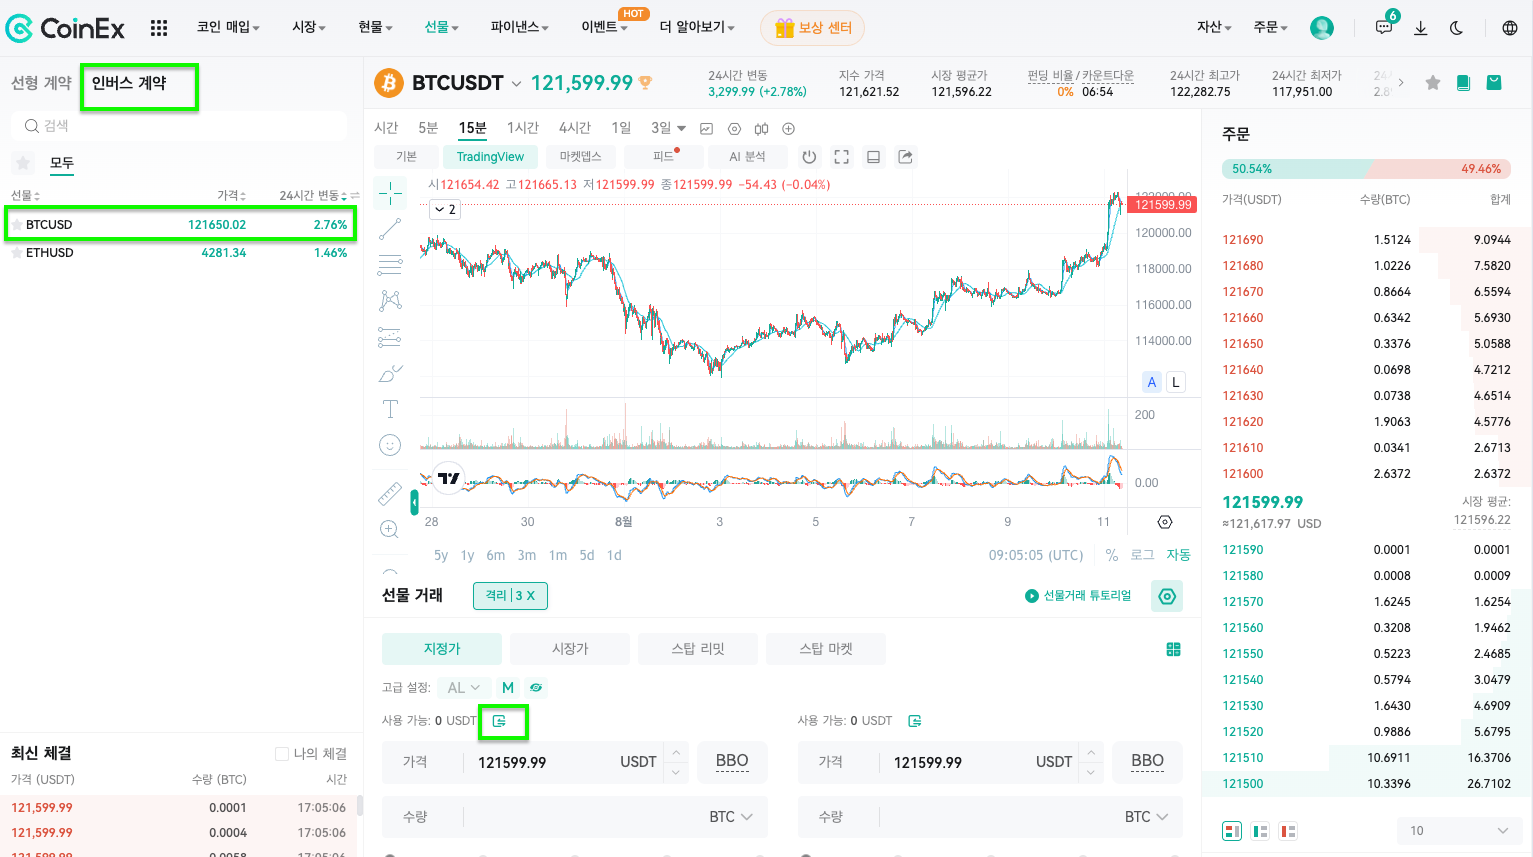Open fullscreen chart view
1533x857 pixels.
pyautogui.click(x=841, y=156)
